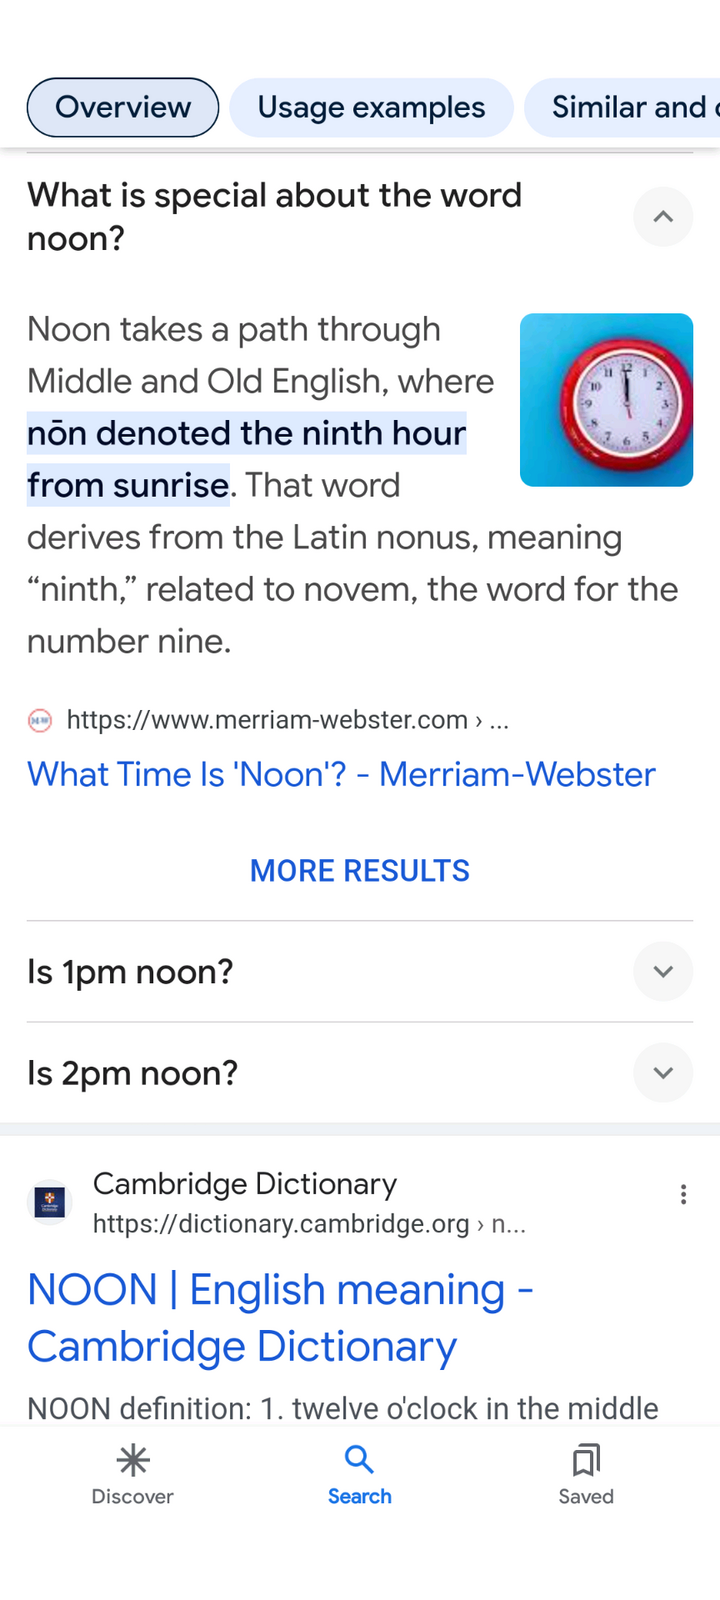The height and width of the screenshot is (1600, 720).
Task: Open Saved items via bookmark icon
Action: pos(586,1475)
